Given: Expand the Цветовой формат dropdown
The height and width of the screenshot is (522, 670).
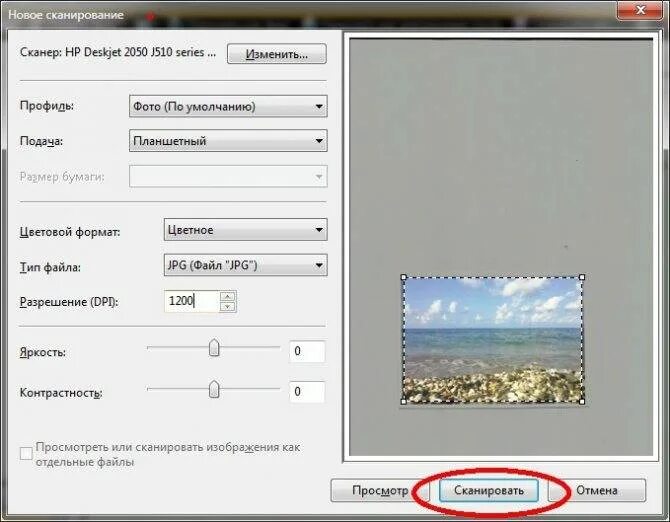Looking at the screenshot, I should pos(246,229).
